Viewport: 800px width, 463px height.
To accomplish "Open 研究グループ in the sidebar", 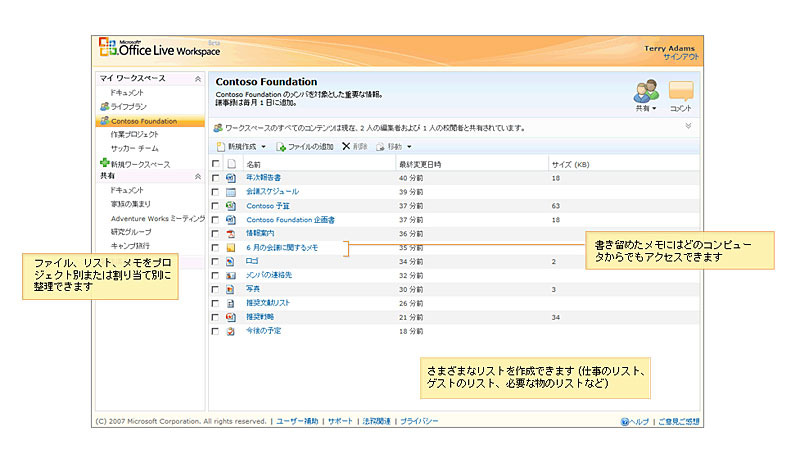I will pos(131,232).
